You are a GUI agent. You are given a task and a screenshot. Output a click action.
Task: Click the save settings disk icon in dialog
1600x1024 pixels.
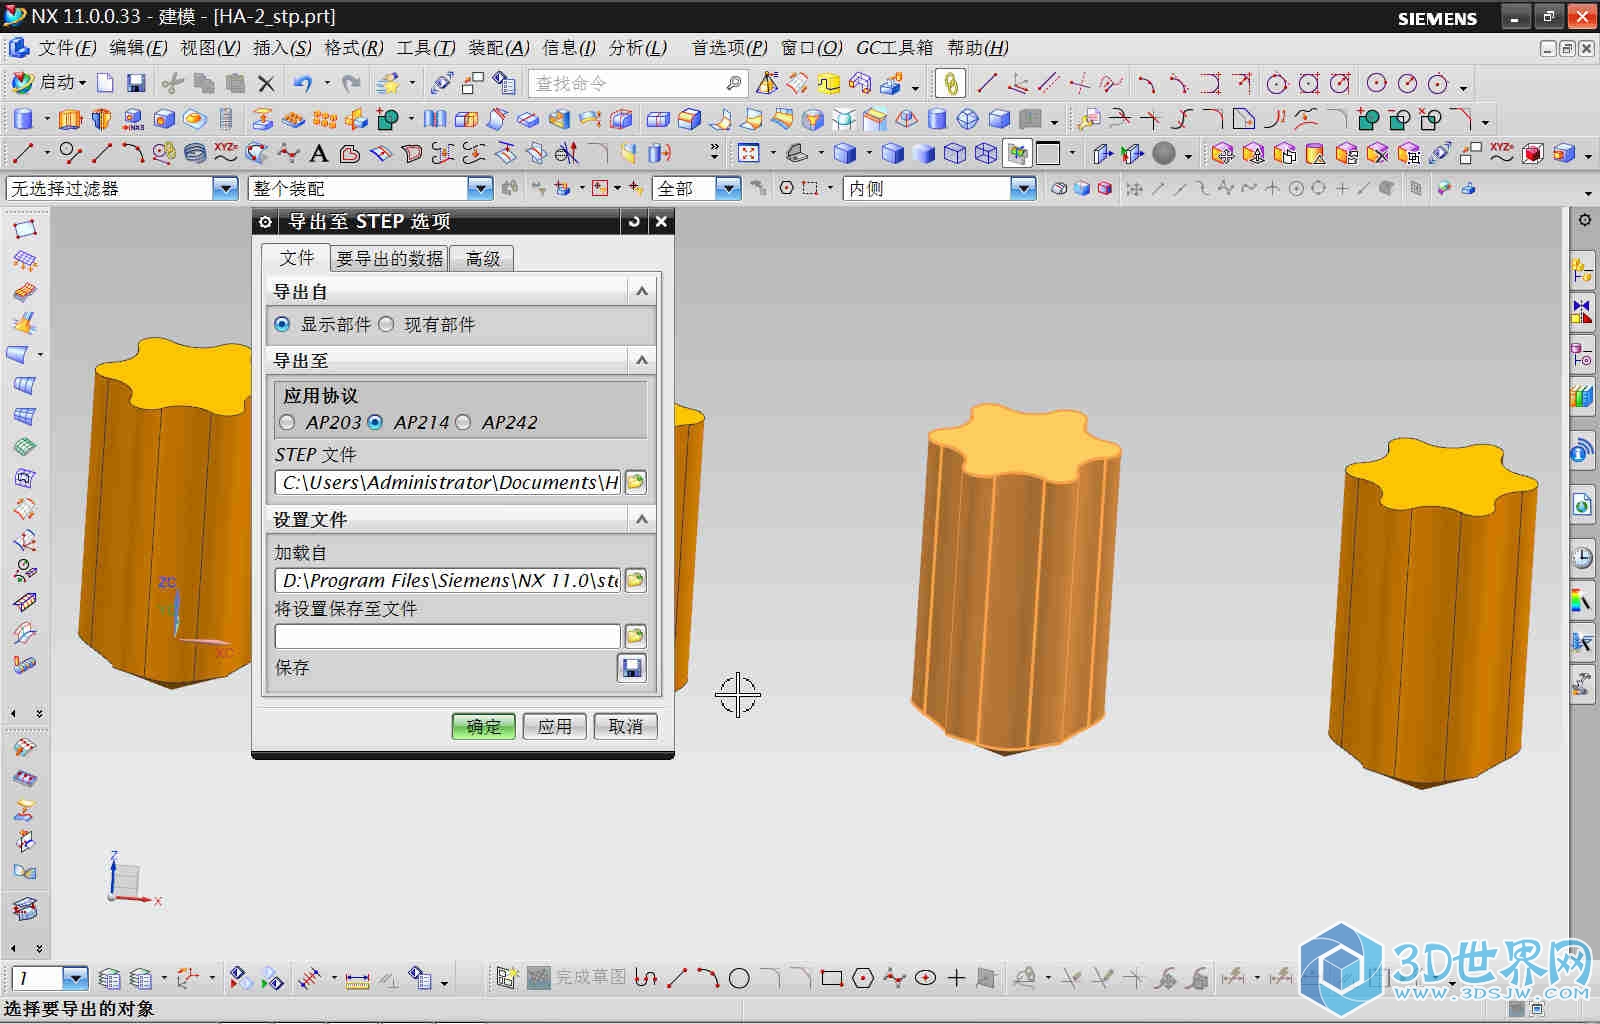click(632, 667)
